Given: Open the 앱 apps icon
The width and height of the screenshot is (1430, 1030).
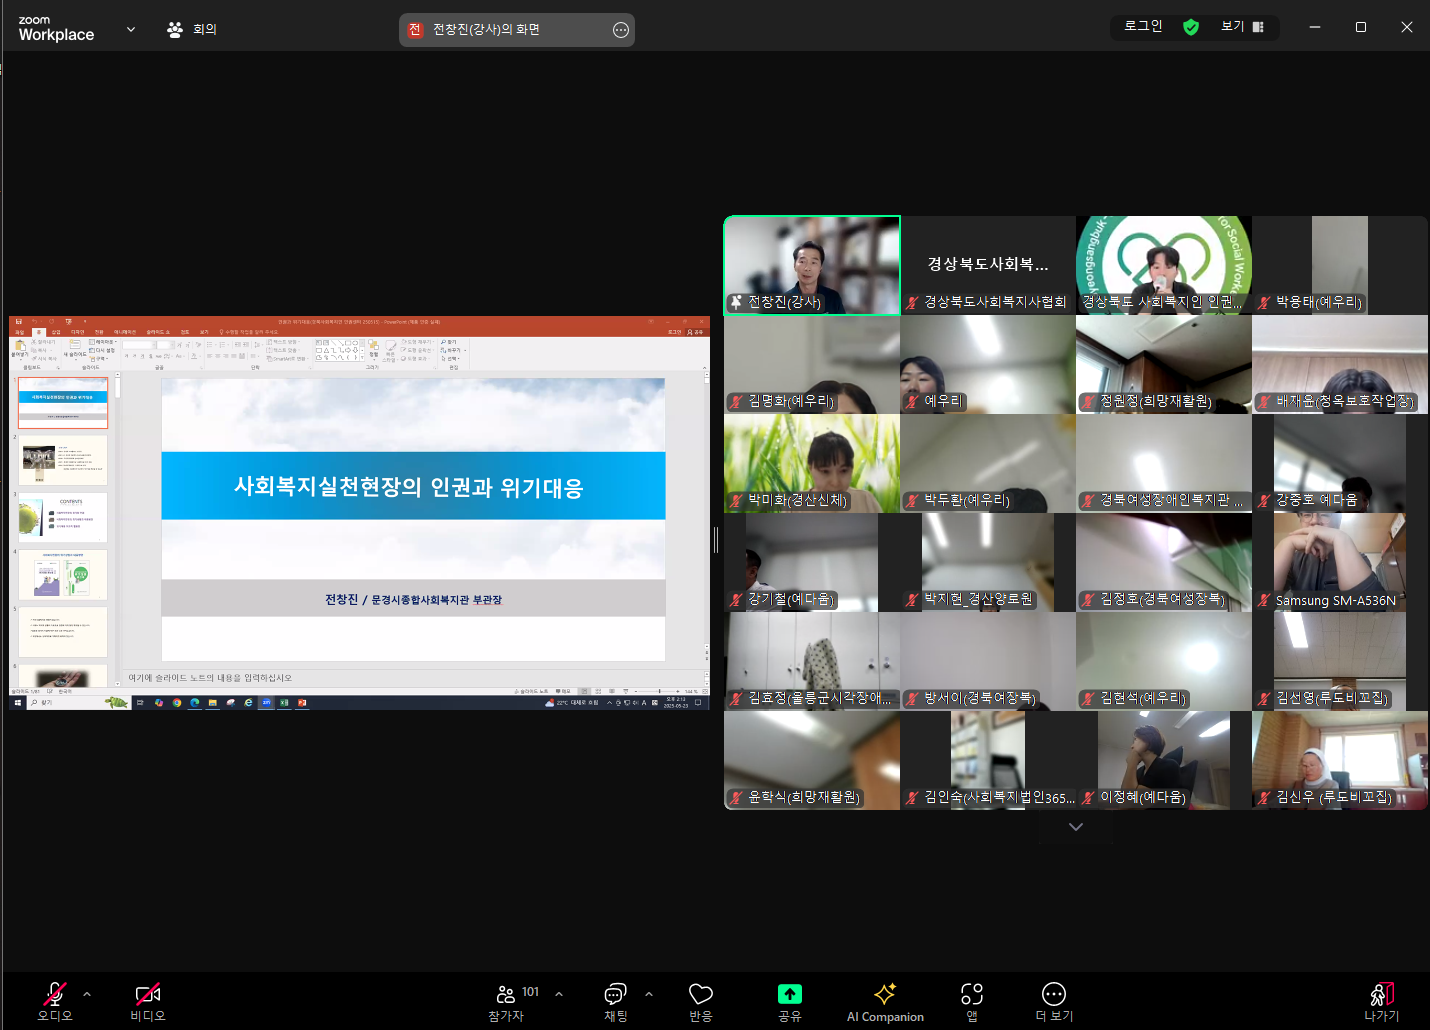Looking at the screenshot, I should pyautogui.click(x=972, y=1001).
